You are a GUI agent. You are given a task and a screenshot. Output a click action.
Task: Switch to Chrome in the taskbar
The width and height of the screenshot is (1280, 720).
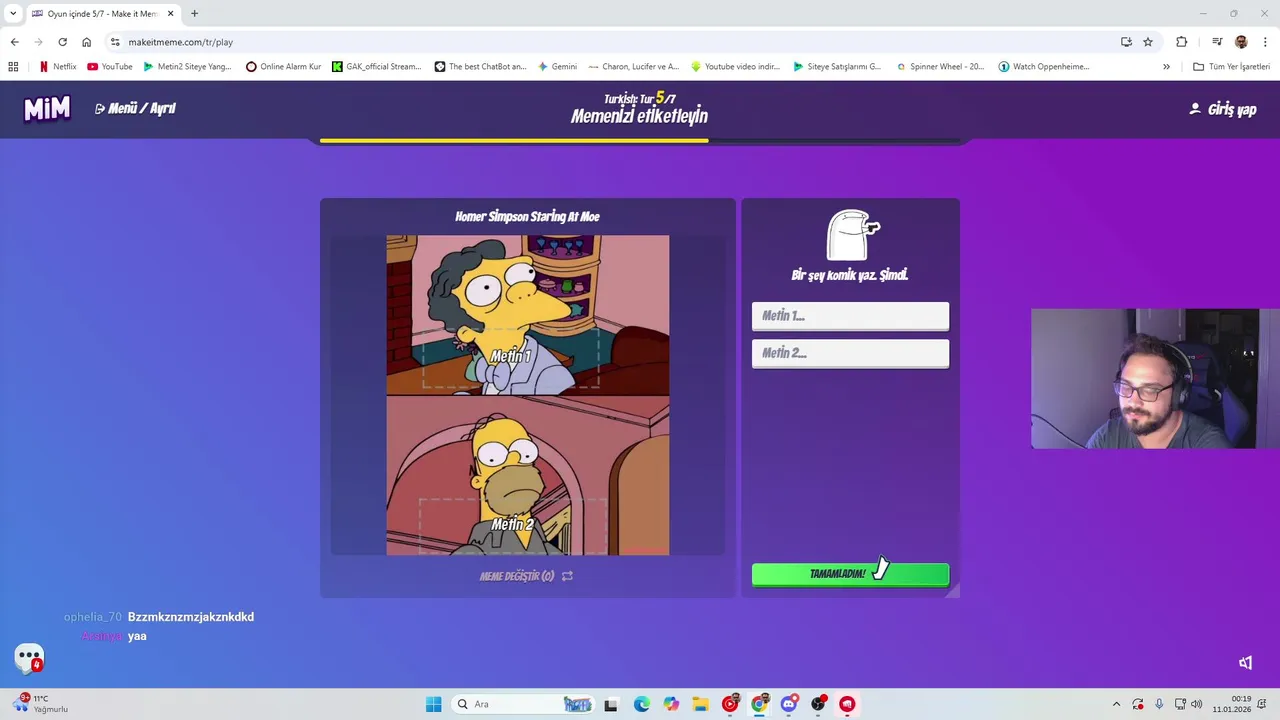click(x=759, y=704)
